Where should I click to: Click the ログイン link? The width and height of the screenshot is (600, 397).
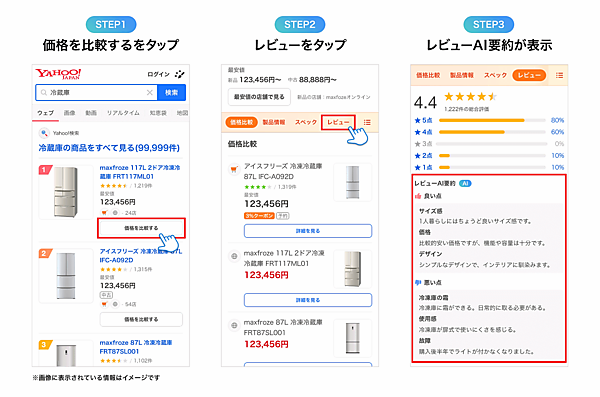pyautogui.click(x=158, y=74)
